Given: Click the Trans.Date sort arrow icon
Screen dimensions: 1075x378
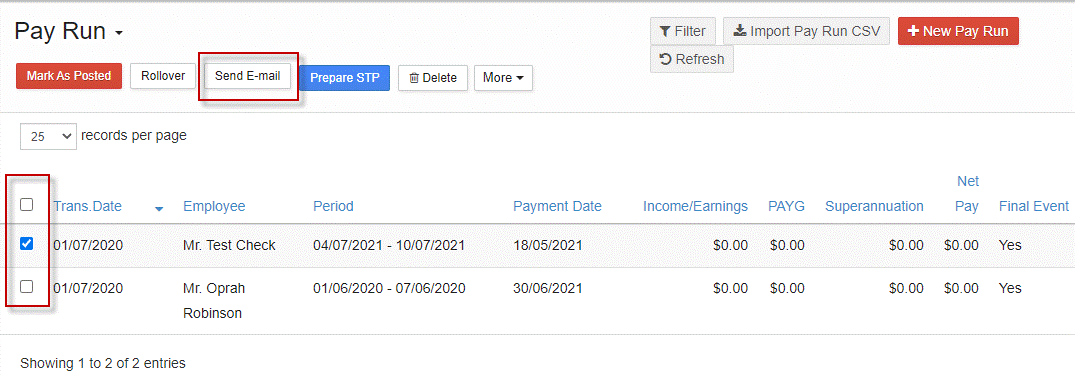Looking at the screenshot, I should click(159, 209).
